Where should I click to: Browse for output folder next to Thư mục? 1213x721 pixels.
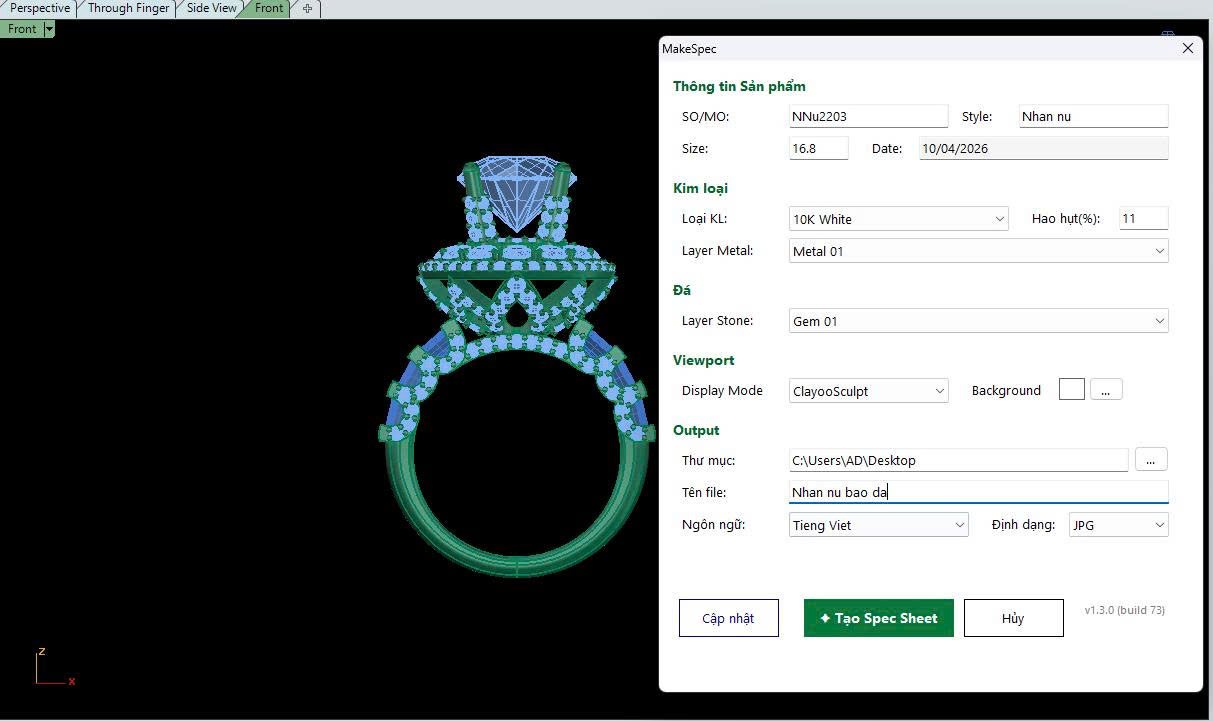[1151, 460]
